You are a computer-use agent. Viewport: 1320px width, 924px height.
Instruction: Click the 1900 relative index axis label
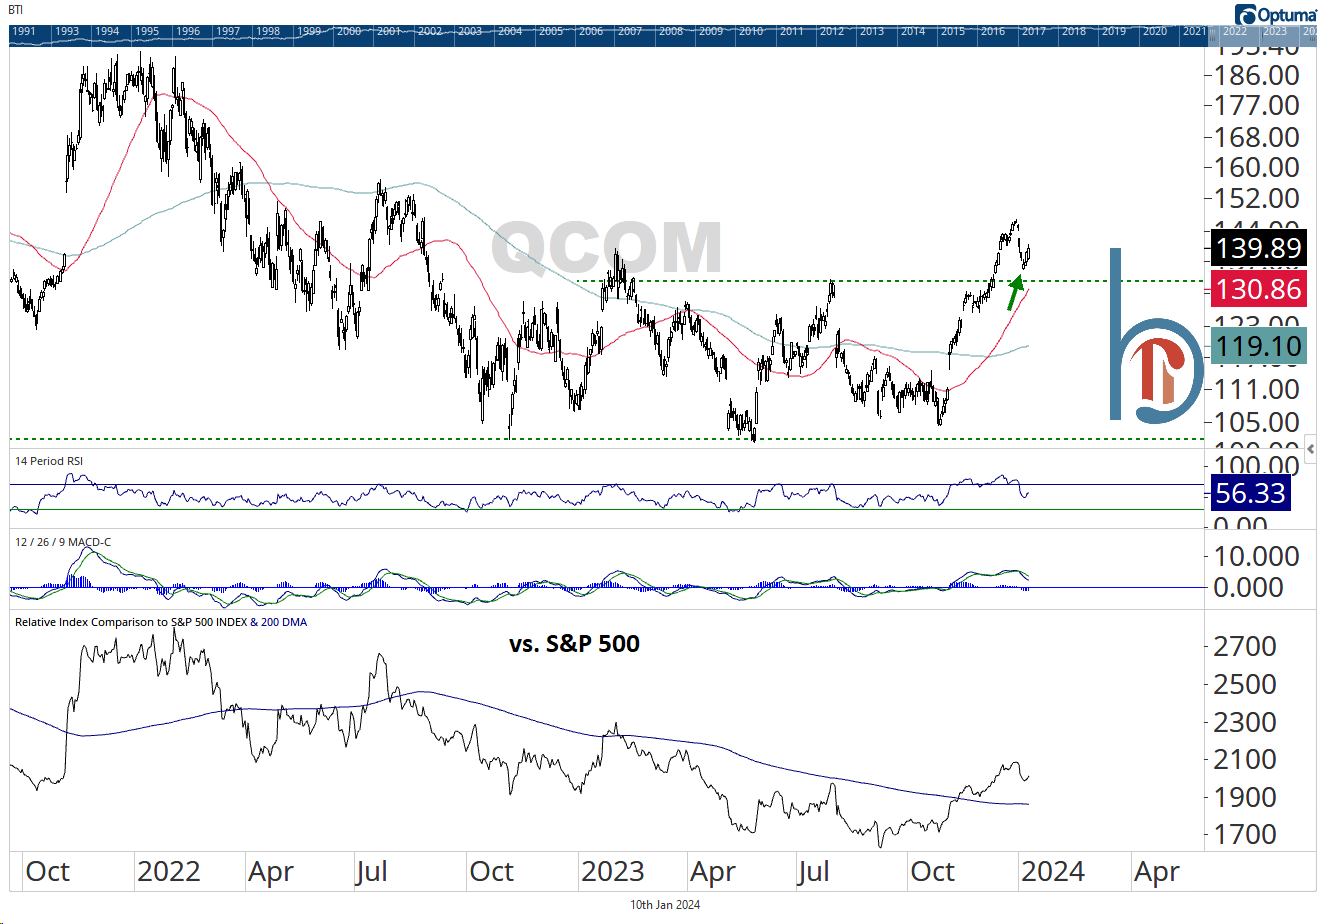(x=1245, y=797)
